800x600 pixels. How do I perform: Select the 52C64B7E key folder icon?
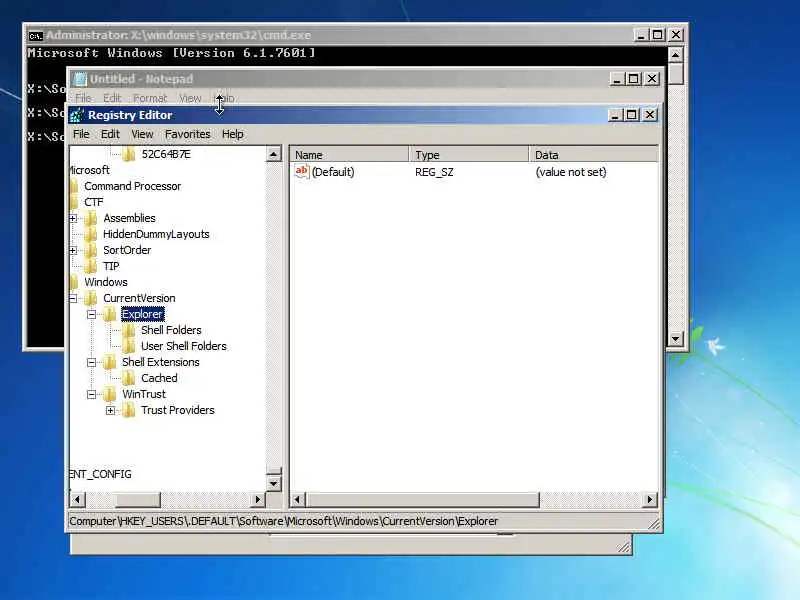click(129, 154)
